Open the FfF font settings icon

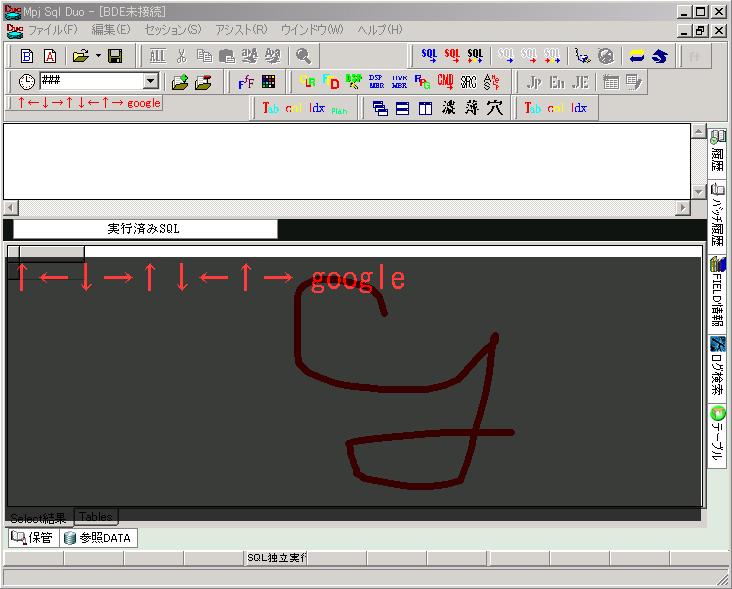tap(246, 83)
